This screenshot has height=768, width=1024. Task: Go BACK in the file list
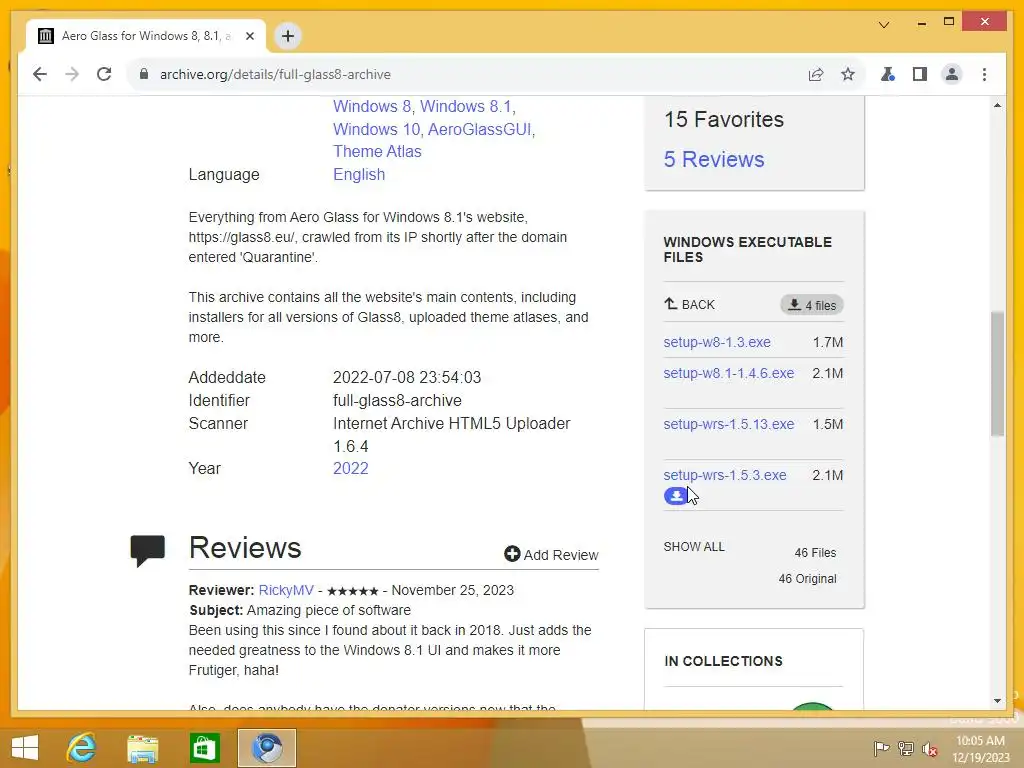(x=690, y=304)
